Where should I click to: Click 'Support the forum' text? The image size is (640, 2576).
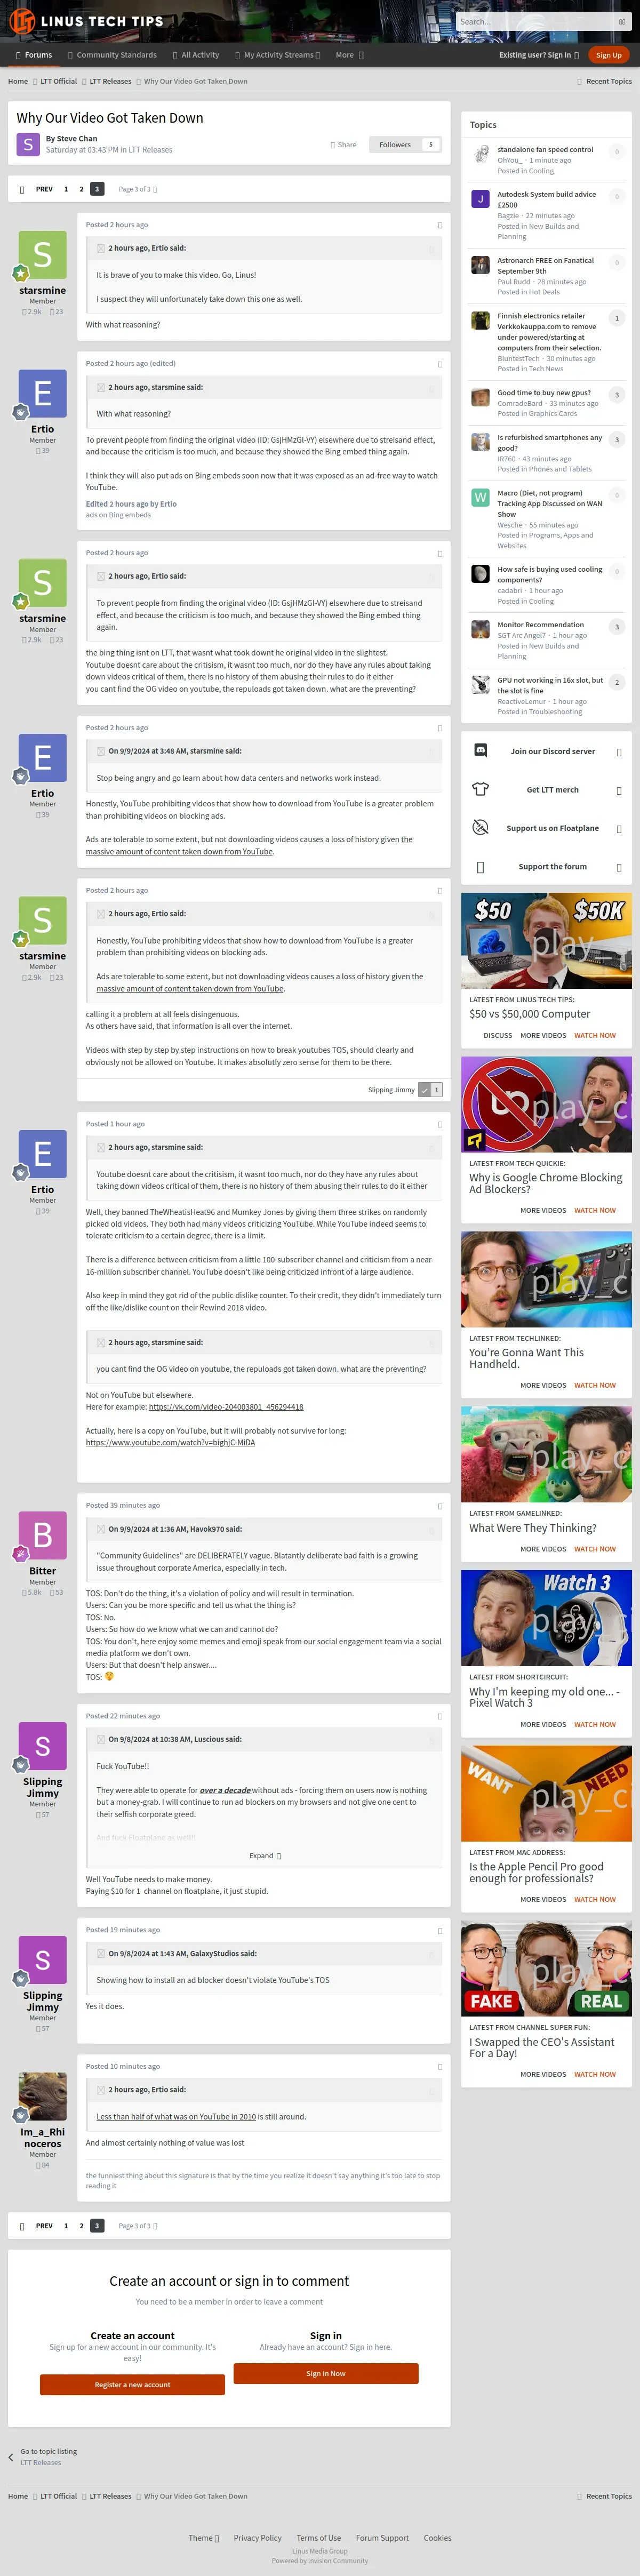(x=552, y=867)
